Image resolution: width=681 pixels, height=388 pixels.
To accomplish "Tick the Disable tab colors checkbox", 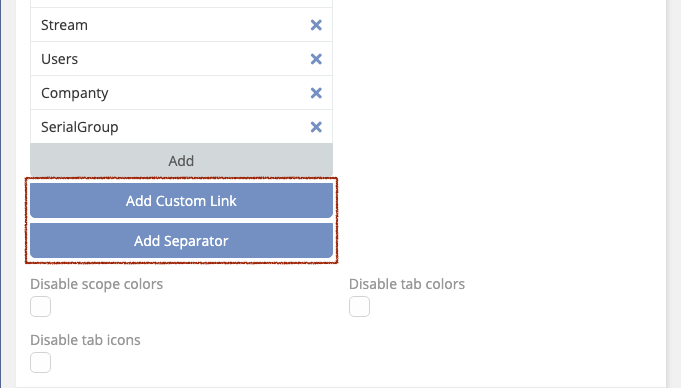I will tap(359, 307).
